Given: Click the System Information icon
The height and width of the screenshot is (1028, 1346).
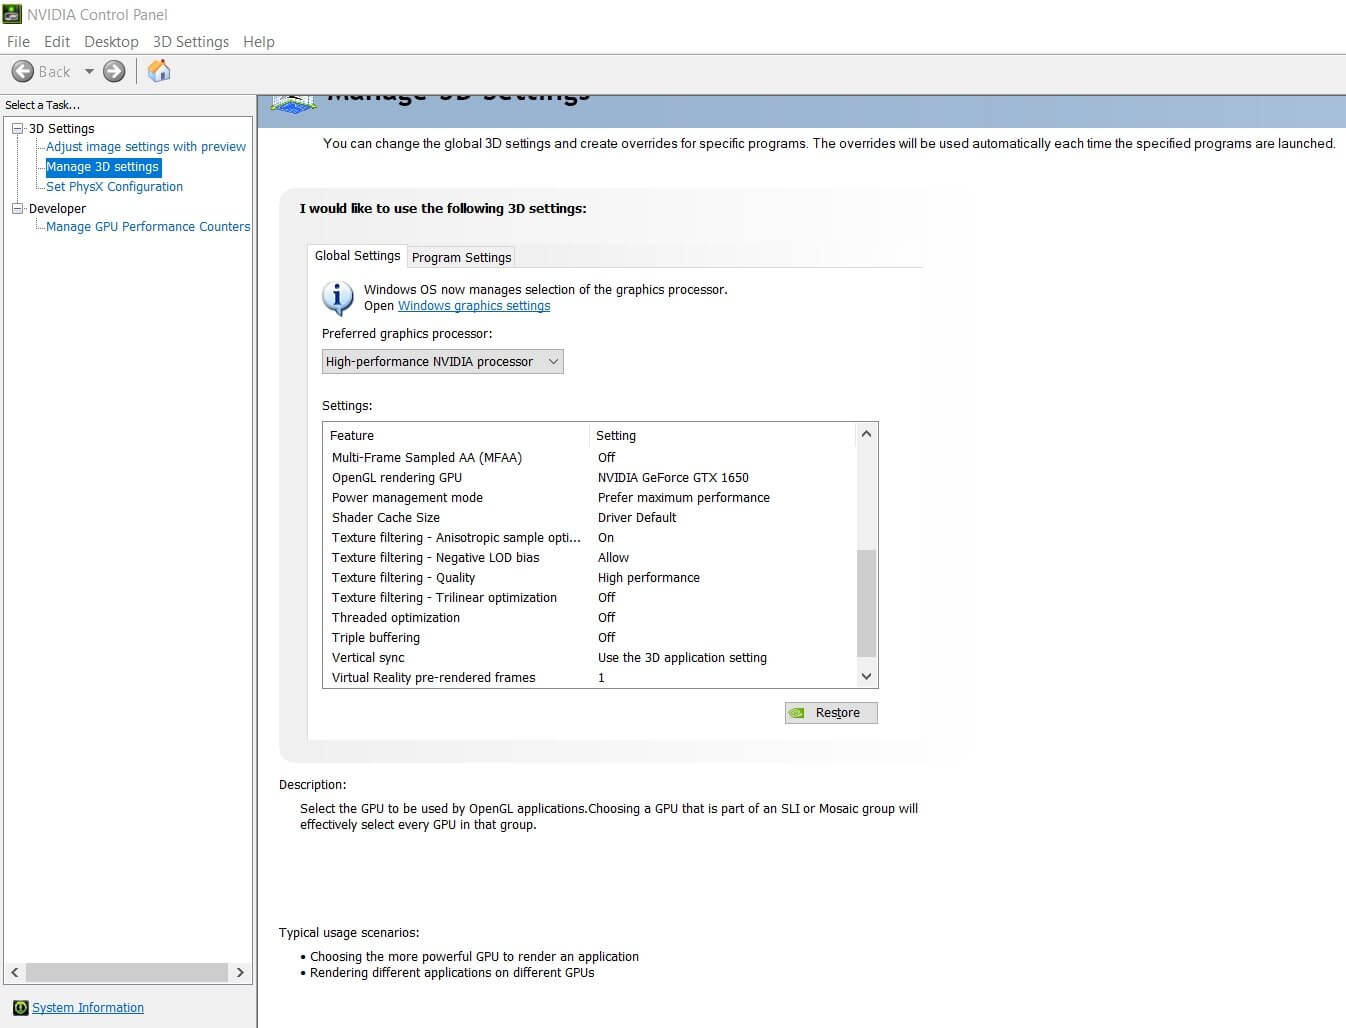Looking at the screenshot, I should coord(20,1007).
